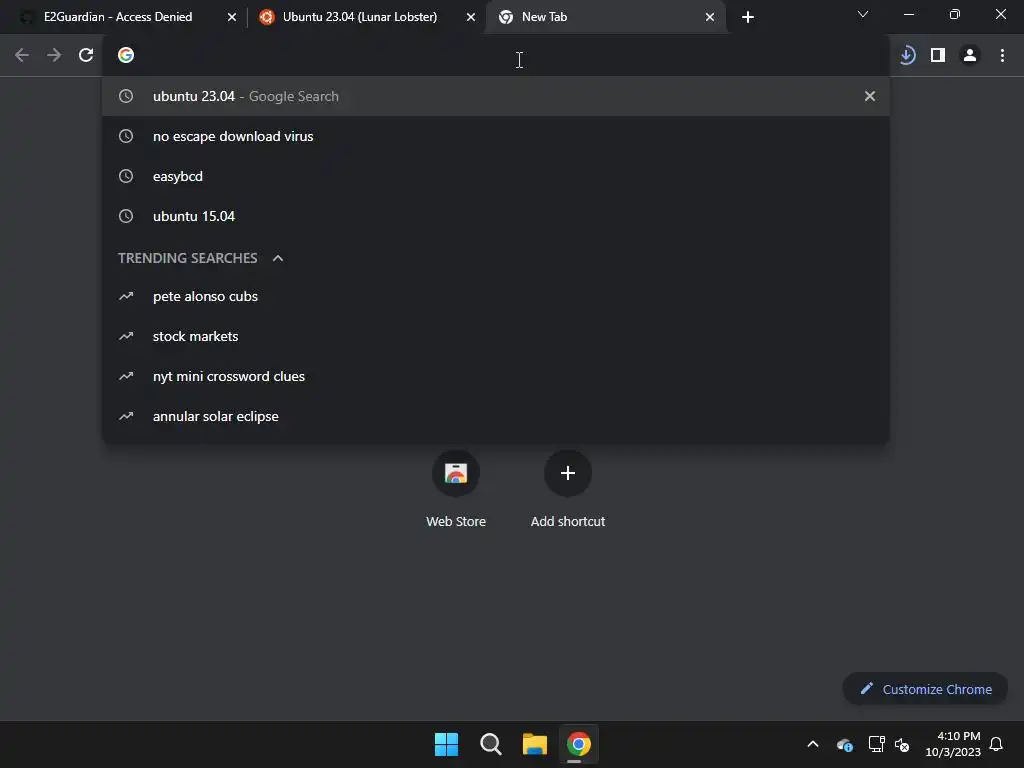Screen dimensions: 1024x768
Task: Click the Chrome taskbar icon
Action: tap(579, 744)
